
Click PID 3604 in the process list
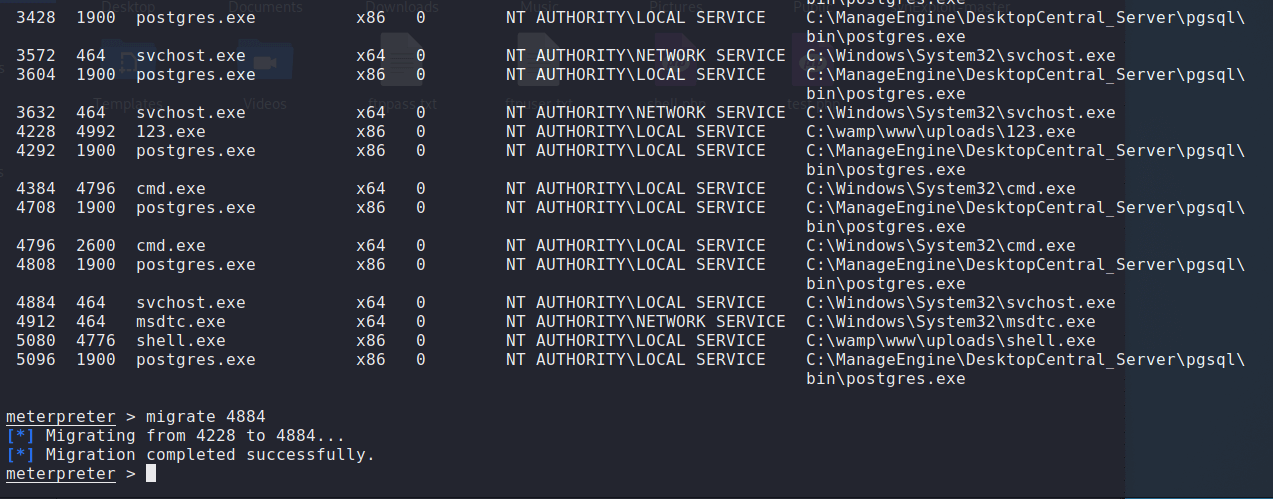(x=36, y=75)
